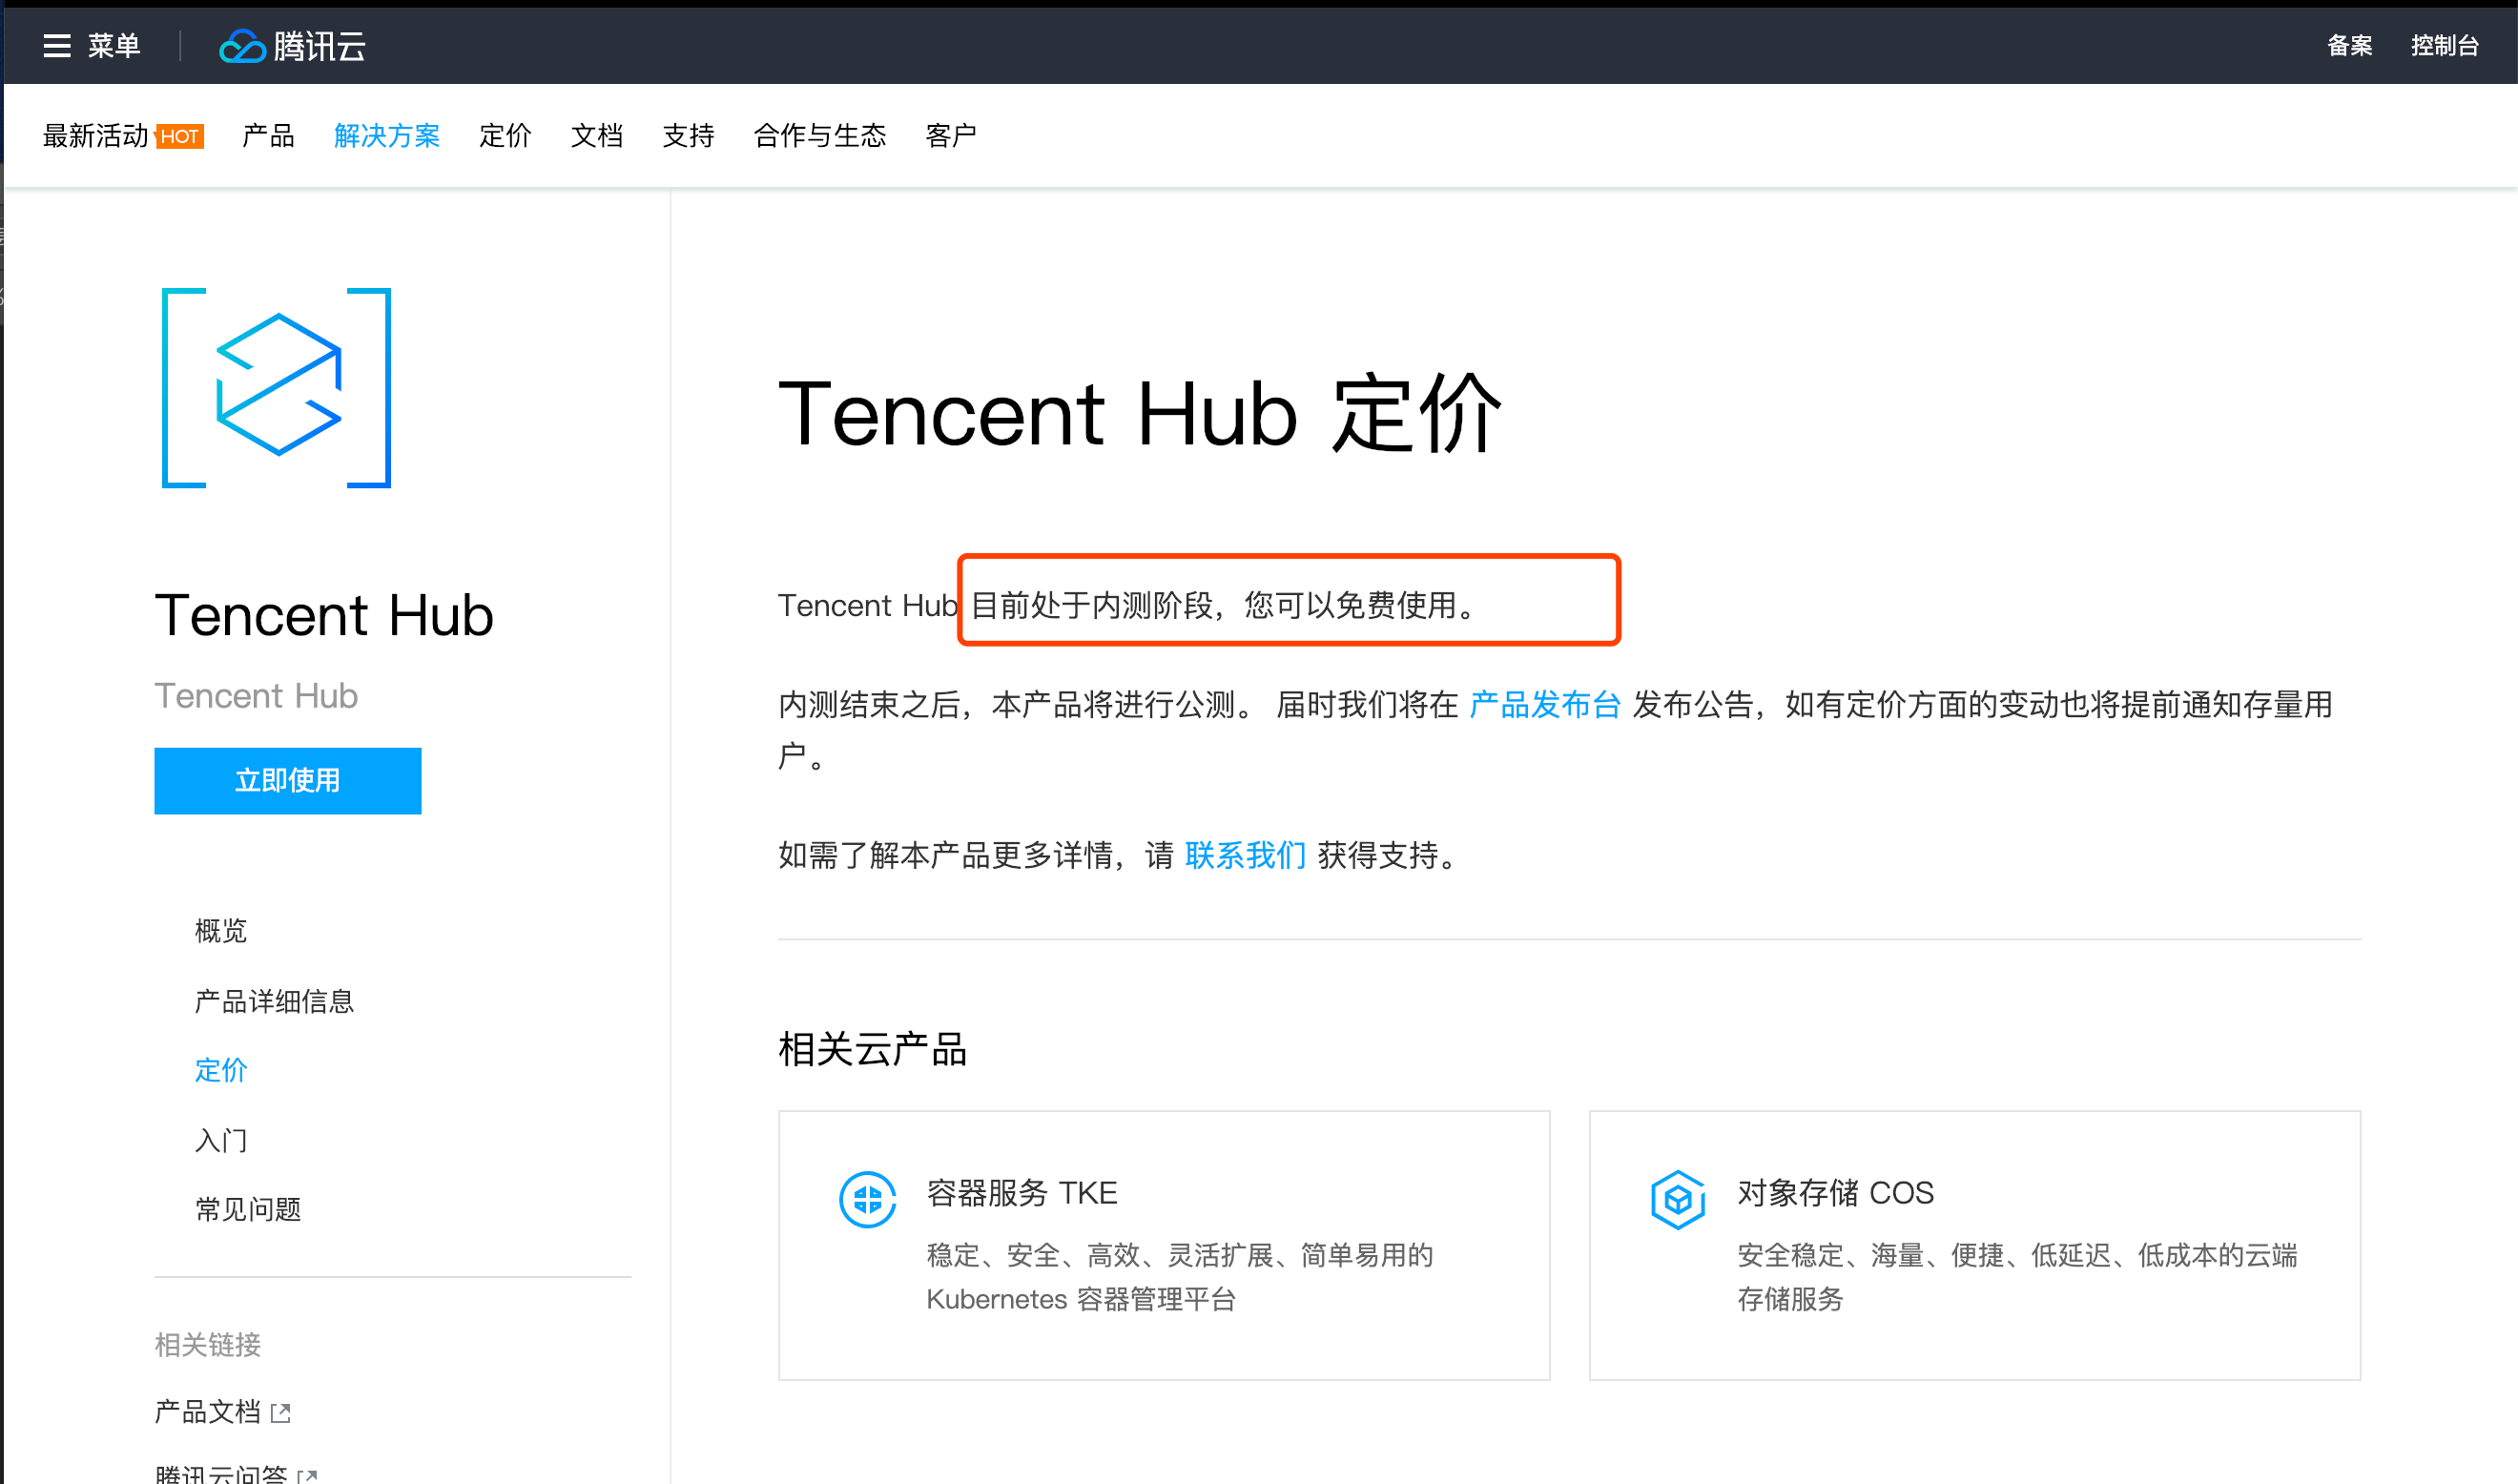Click the 备案 link
The image size is (2518, 1484).
tap(2349, 46)
